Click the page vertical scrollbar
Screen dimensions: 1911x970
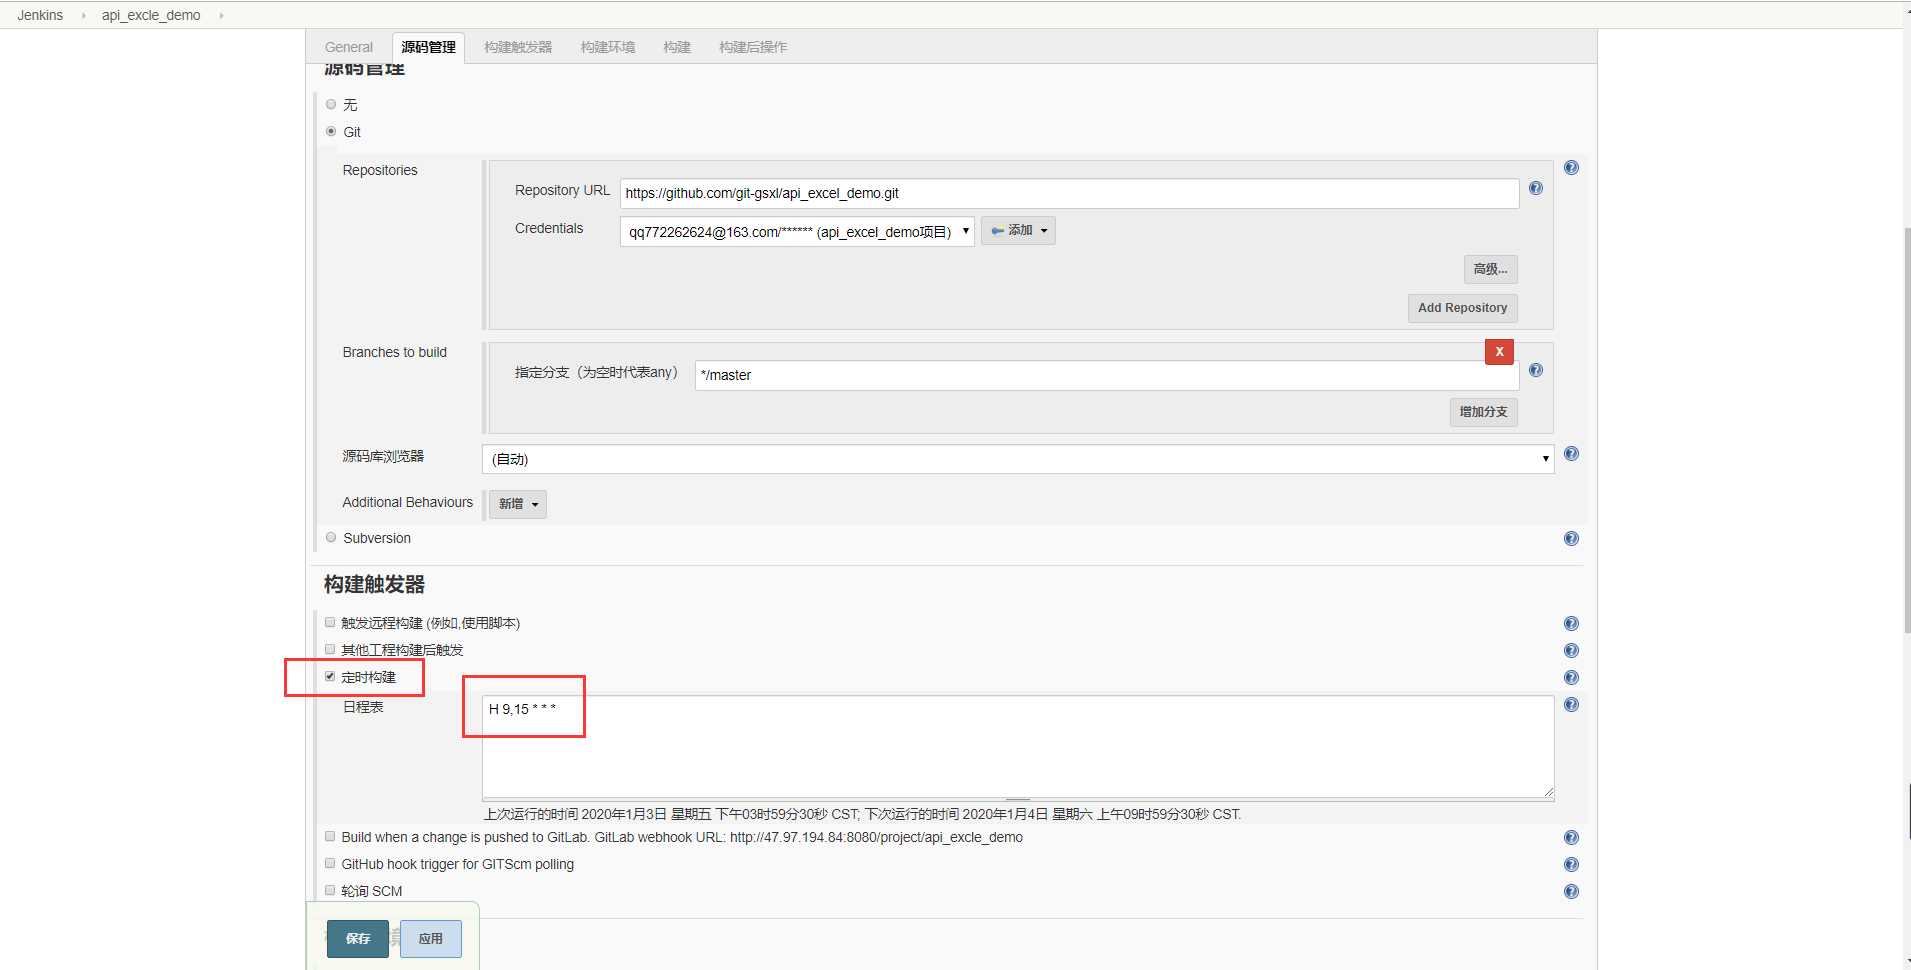point(1906,430)
